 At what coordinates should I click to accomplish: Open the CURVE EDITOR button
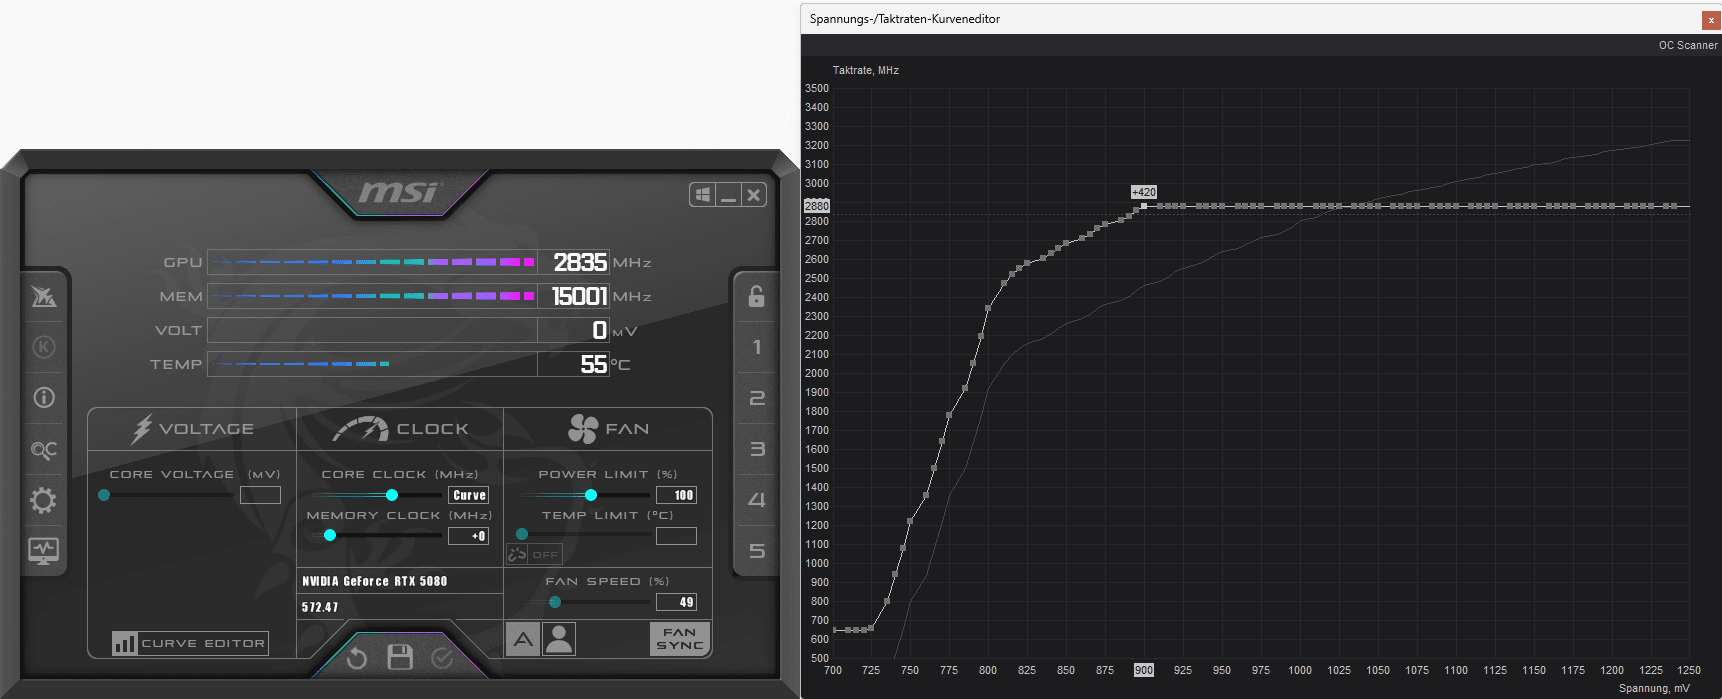click(190, 643)
